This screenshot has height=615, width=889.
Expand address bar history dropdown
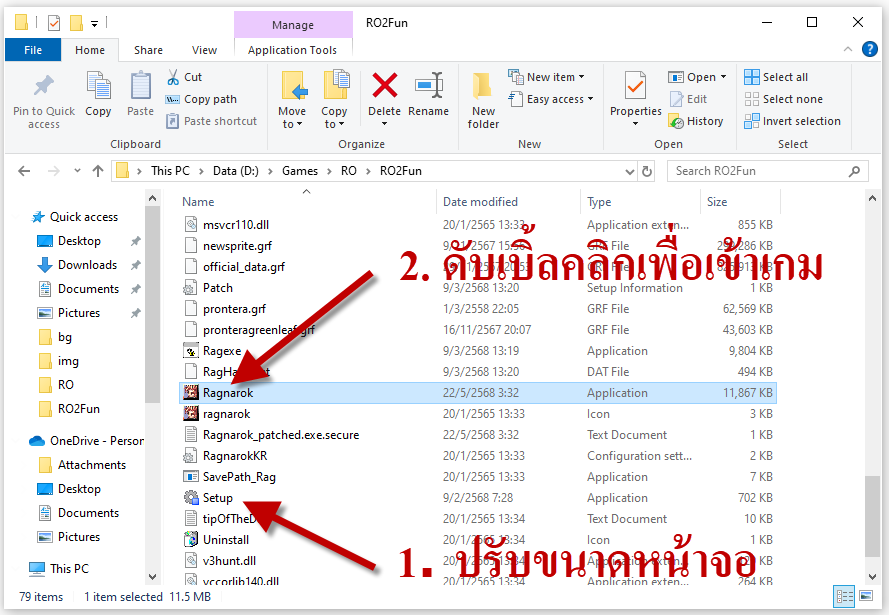(629, 171)
